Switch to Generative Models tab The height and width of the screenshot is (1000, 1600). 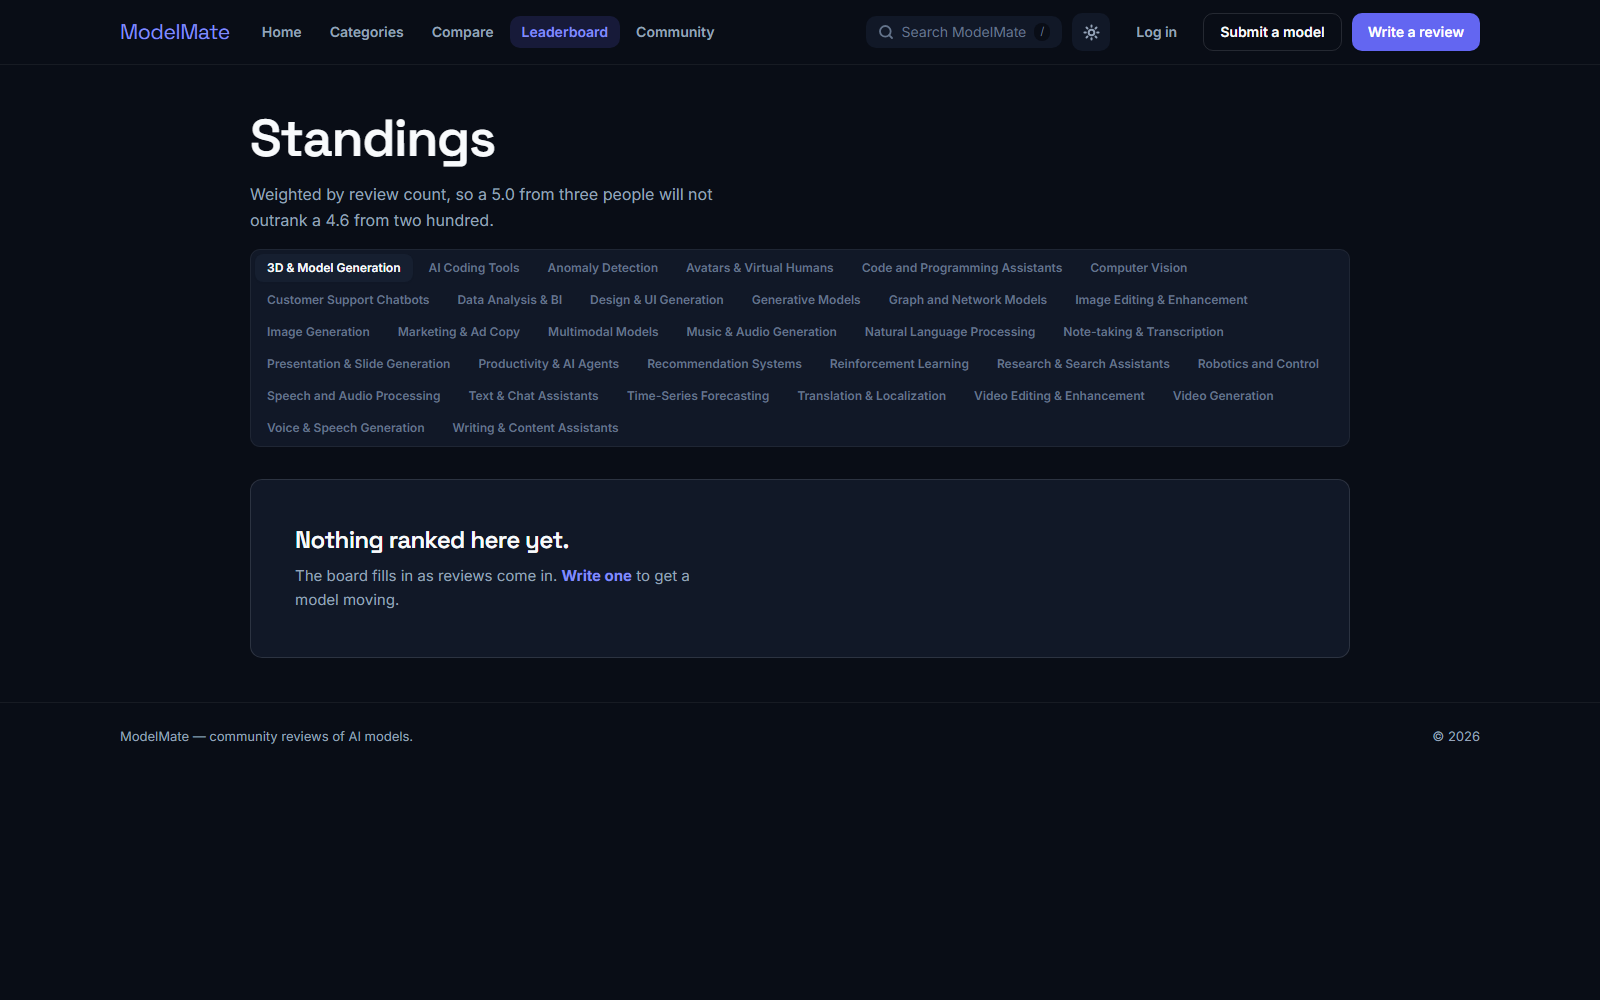[806, 300]
